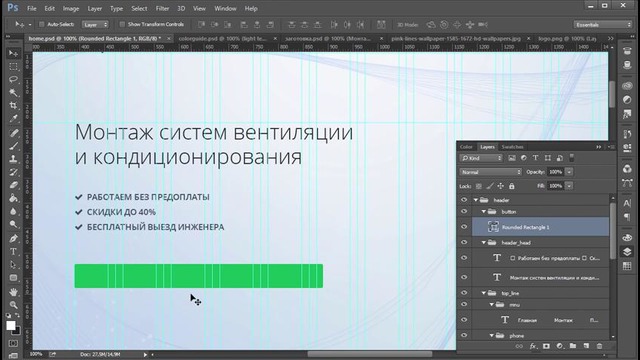This screenshot has width=640, height=360.
Task: Open the blend mode Normal dropdown
Action: point(491,172)
